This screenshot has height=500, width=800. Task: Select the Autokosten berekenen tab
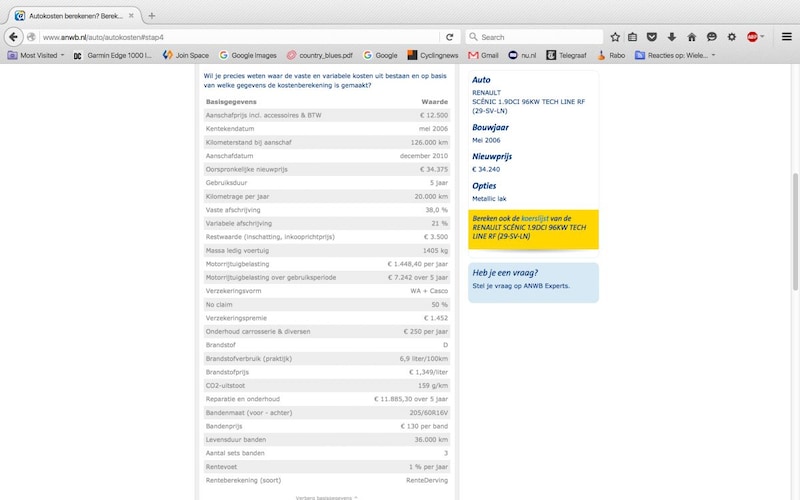pyautogui.click(x=74, y=16)
